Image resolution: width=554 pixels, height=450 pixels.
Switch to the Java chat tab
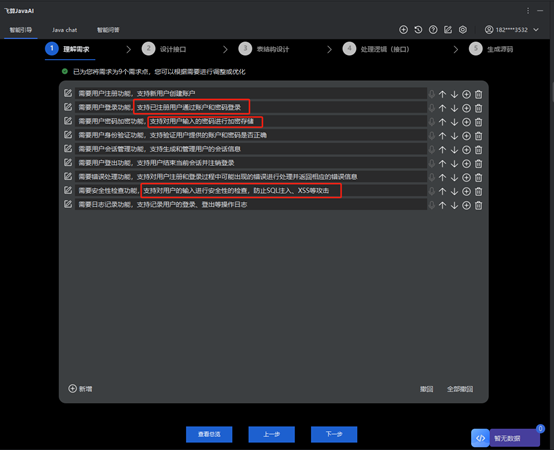tap(64, 30)
